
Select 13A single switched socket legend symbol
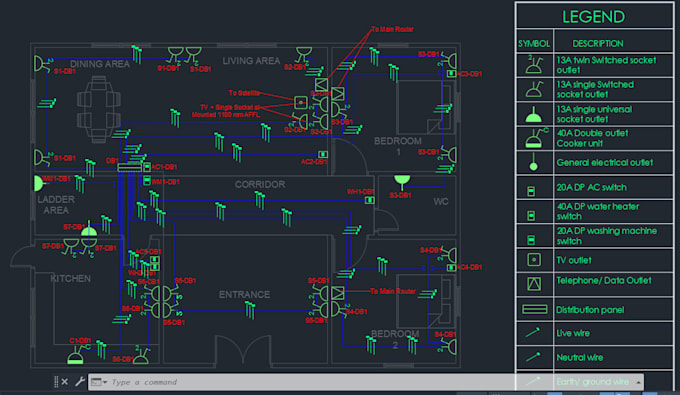coord(534,89)
